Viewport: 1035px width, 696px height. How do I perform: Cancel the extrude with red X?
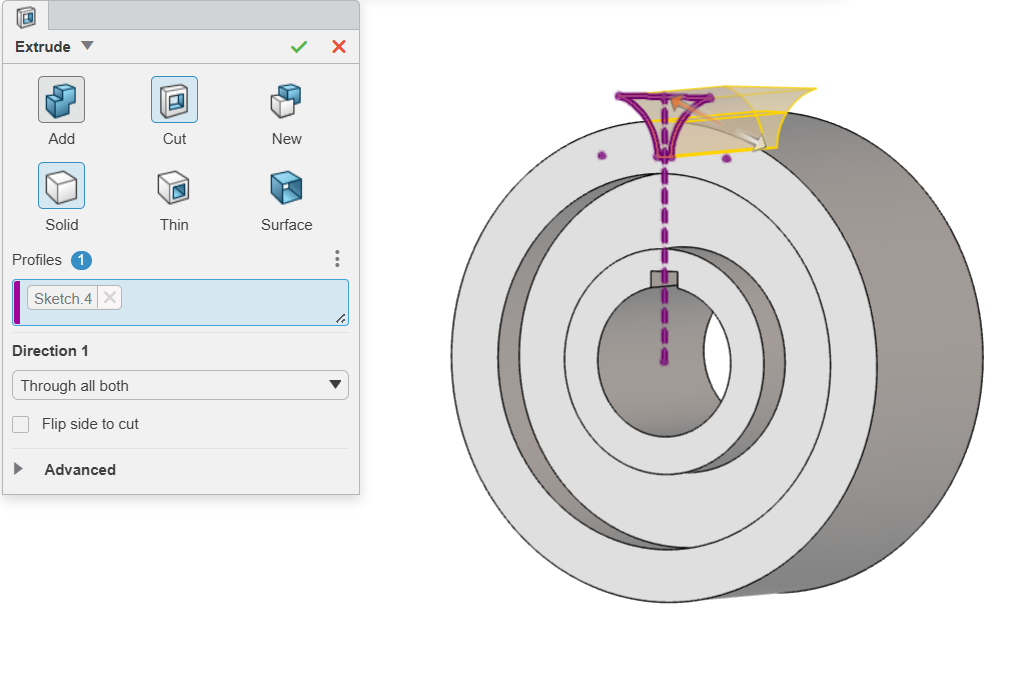(x=339, y=47)
